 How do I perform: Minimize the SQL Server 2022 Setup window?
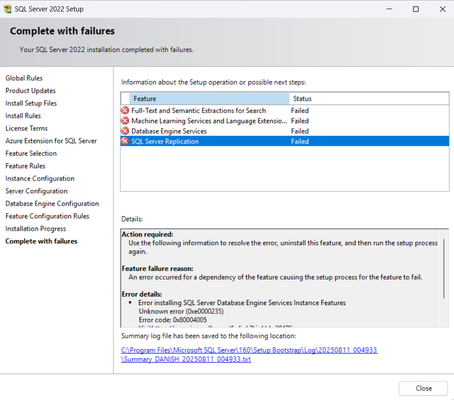(389, 9)
